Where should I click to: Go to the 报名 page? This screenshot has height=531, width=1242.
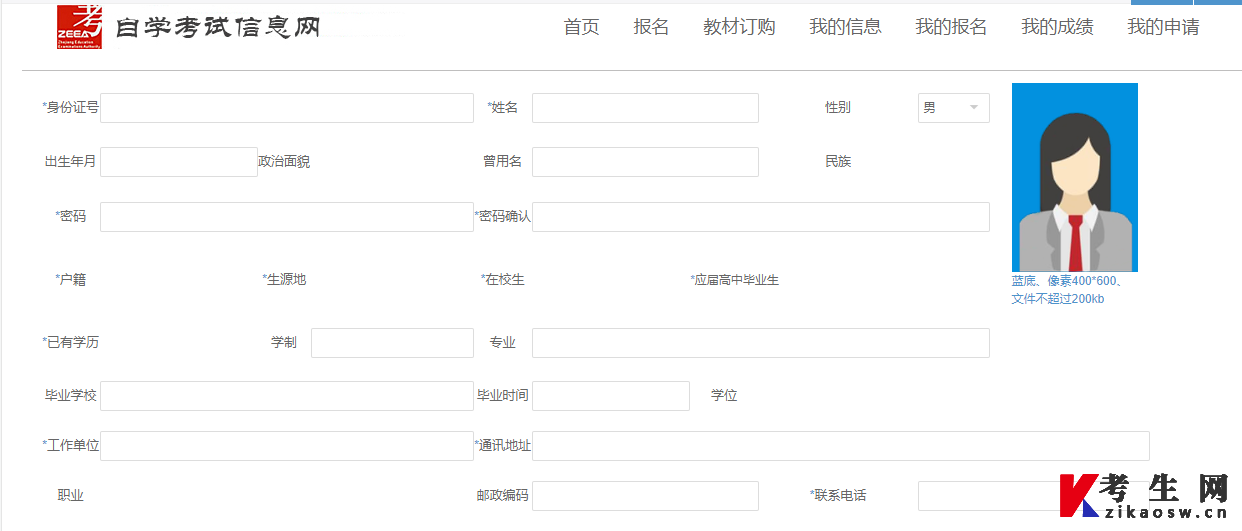(651, 27)
